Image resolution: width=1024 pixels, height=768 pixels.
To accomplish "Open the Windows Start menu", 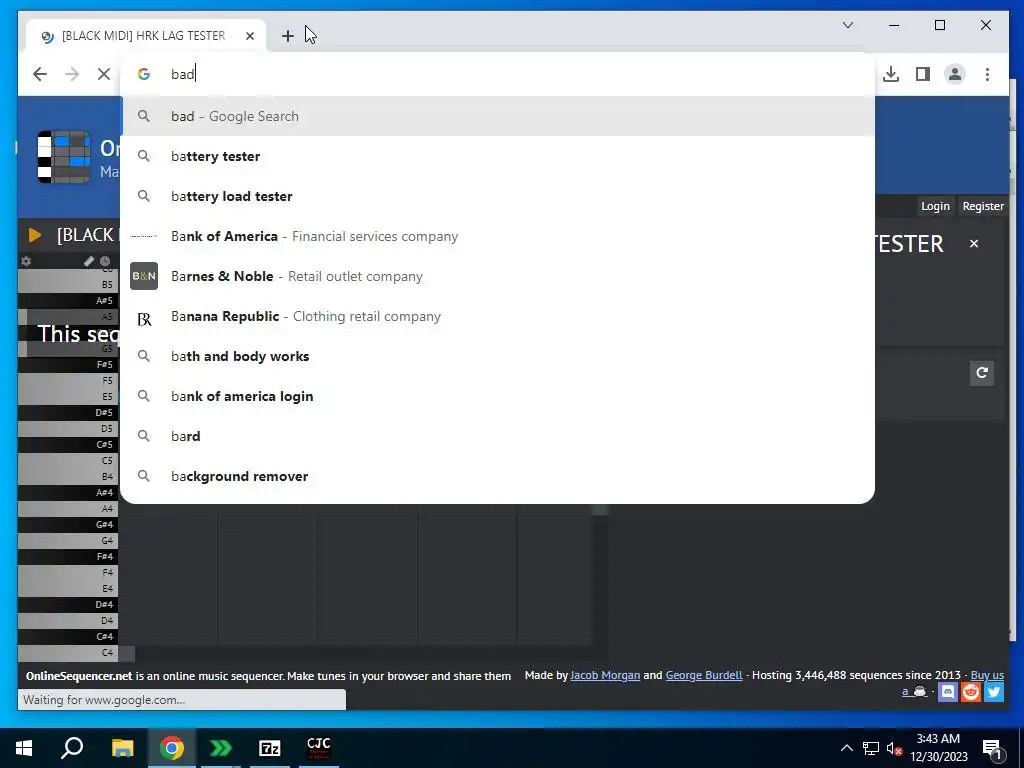I will [x=24, y=748].
